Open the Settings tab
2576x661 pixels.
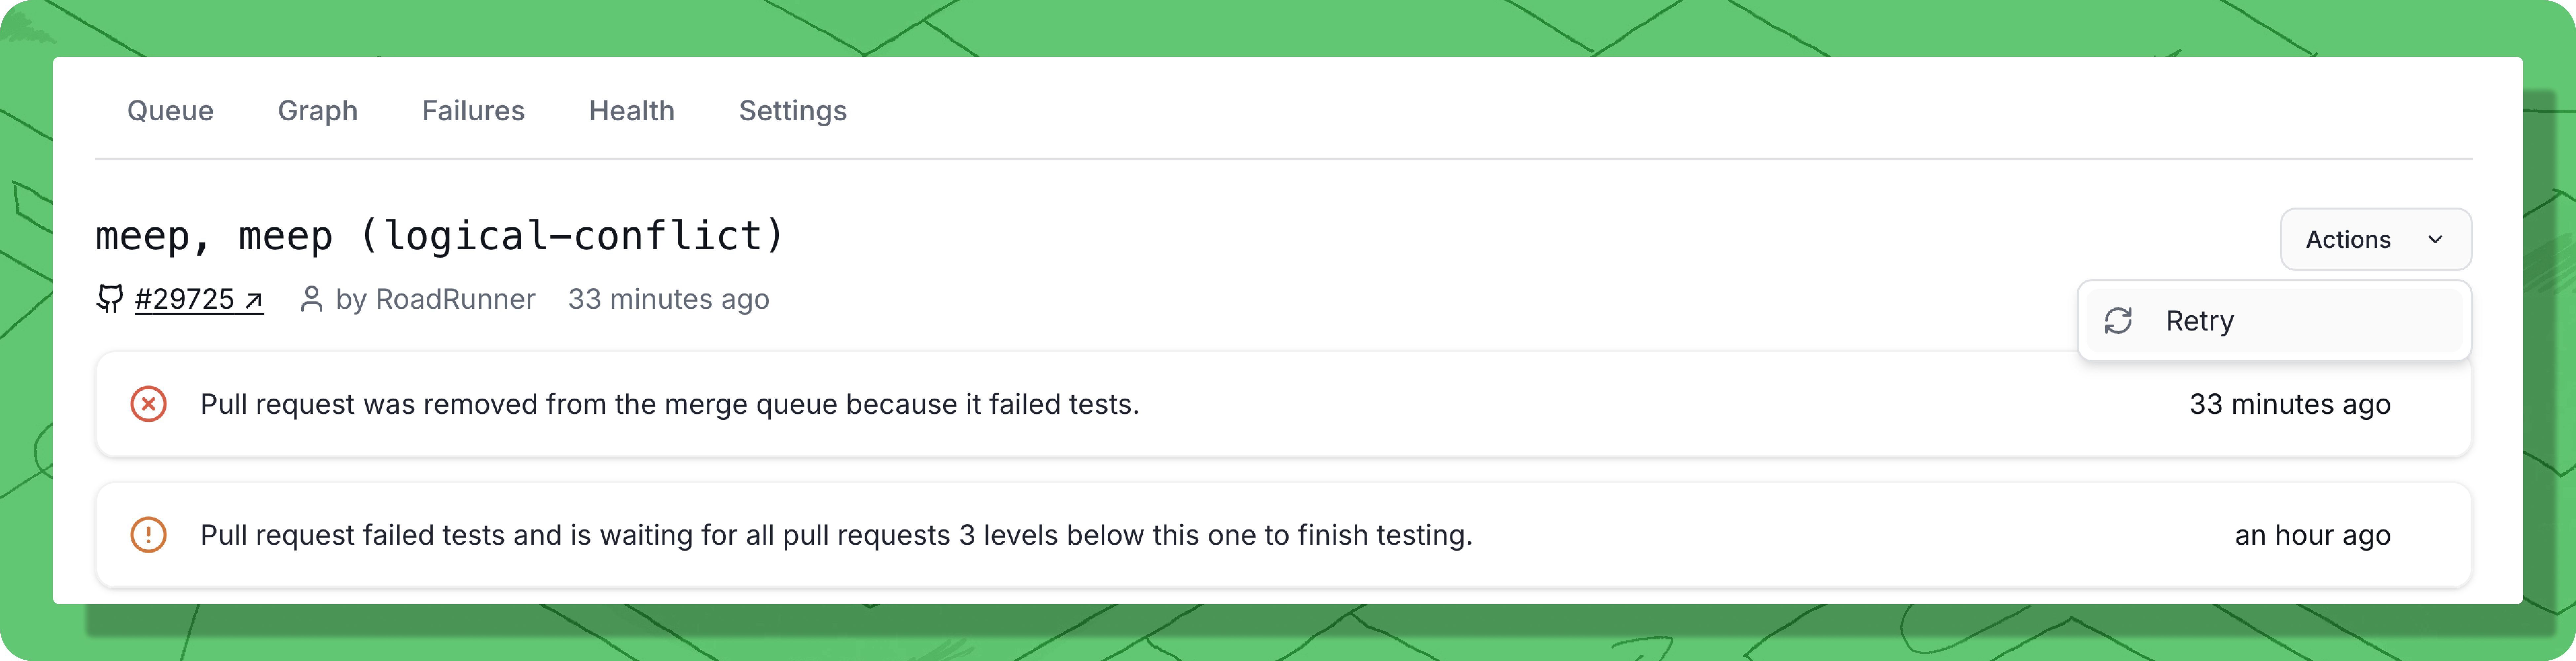(x=792, y=111)
